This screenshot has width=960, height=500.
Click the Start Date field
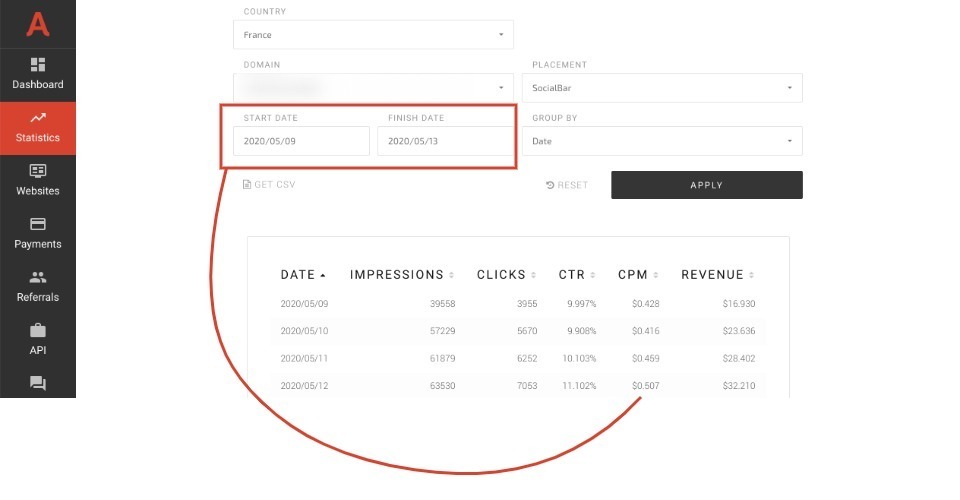point(301,141)
